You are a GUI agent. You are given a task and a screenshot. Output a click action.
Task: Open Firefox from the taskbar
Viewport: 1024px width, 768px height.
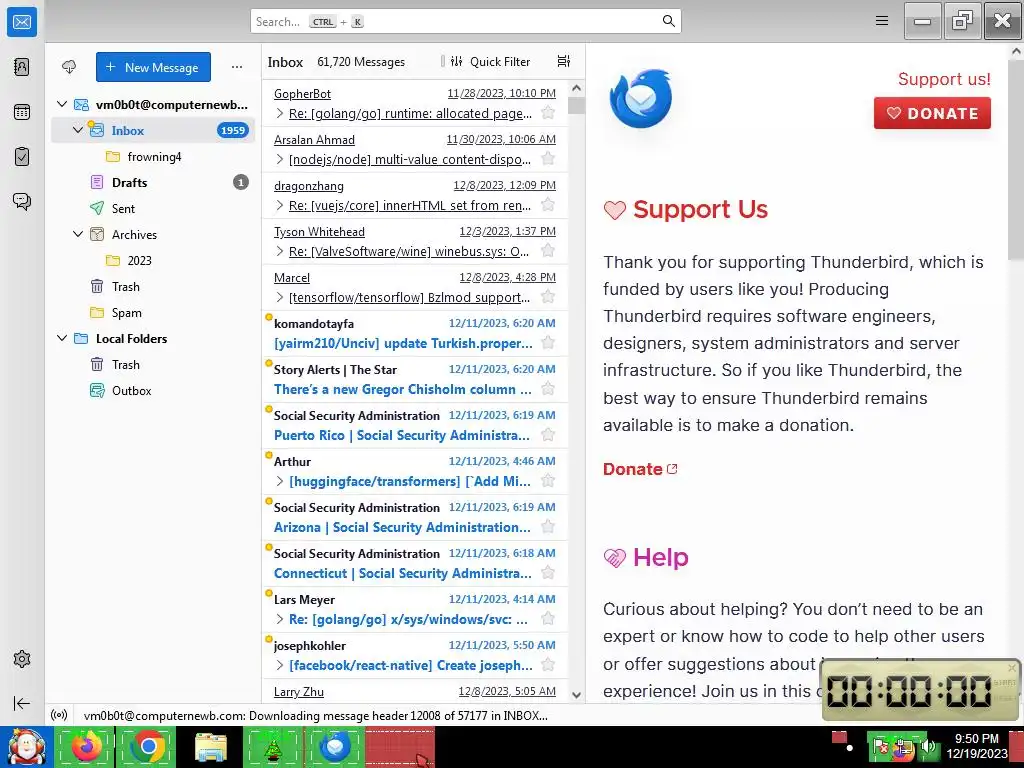87,747
